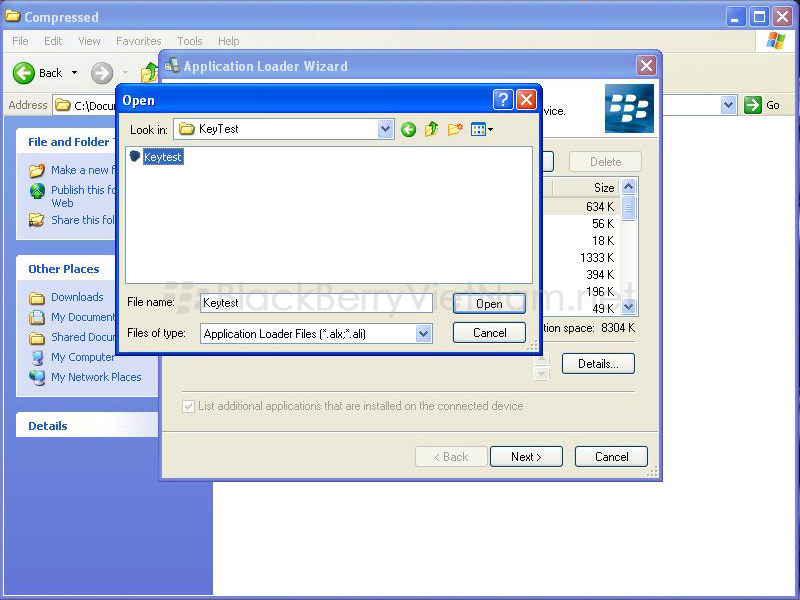Expand the Look in folder dropdown
800x600 pixels.
click(386, 129)
